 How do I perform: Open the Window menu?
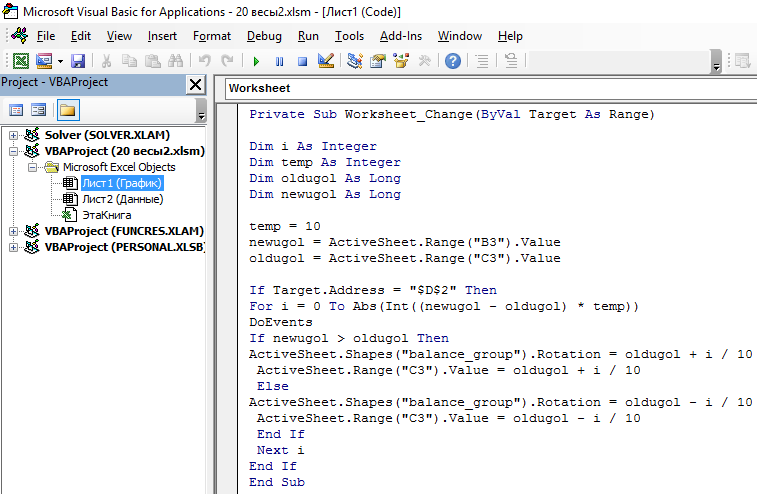click(460, 36)
